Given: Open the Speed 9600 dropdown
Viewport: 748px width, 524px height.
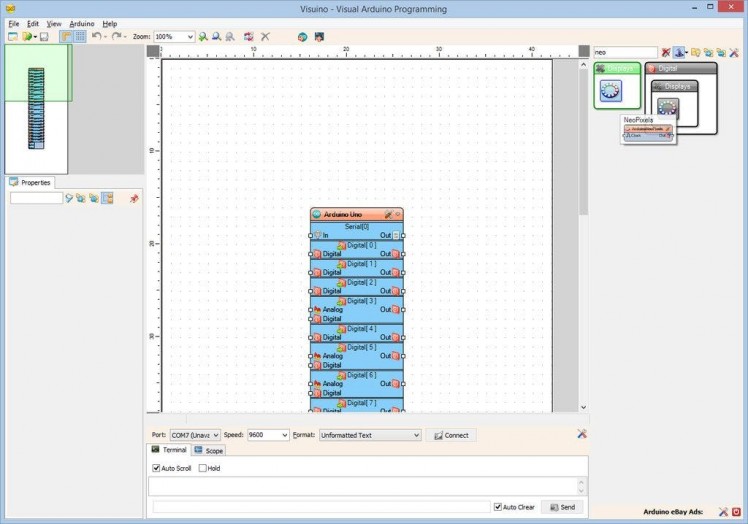Looking at the screenshot, I should (x=268, y=436).
